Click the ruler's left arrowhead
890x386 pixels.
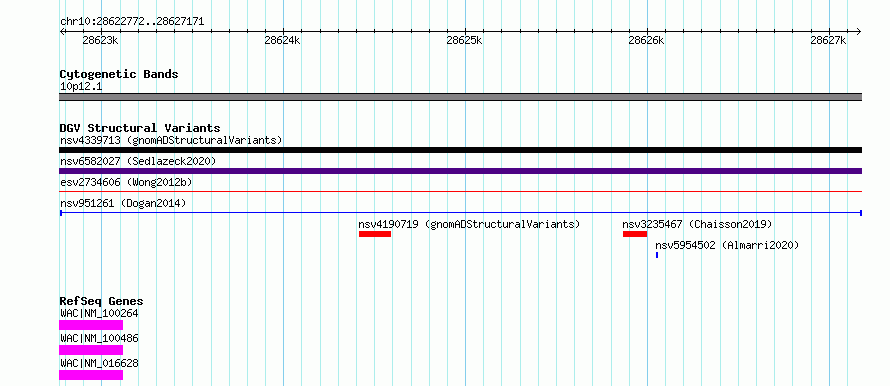coord(62,31)
